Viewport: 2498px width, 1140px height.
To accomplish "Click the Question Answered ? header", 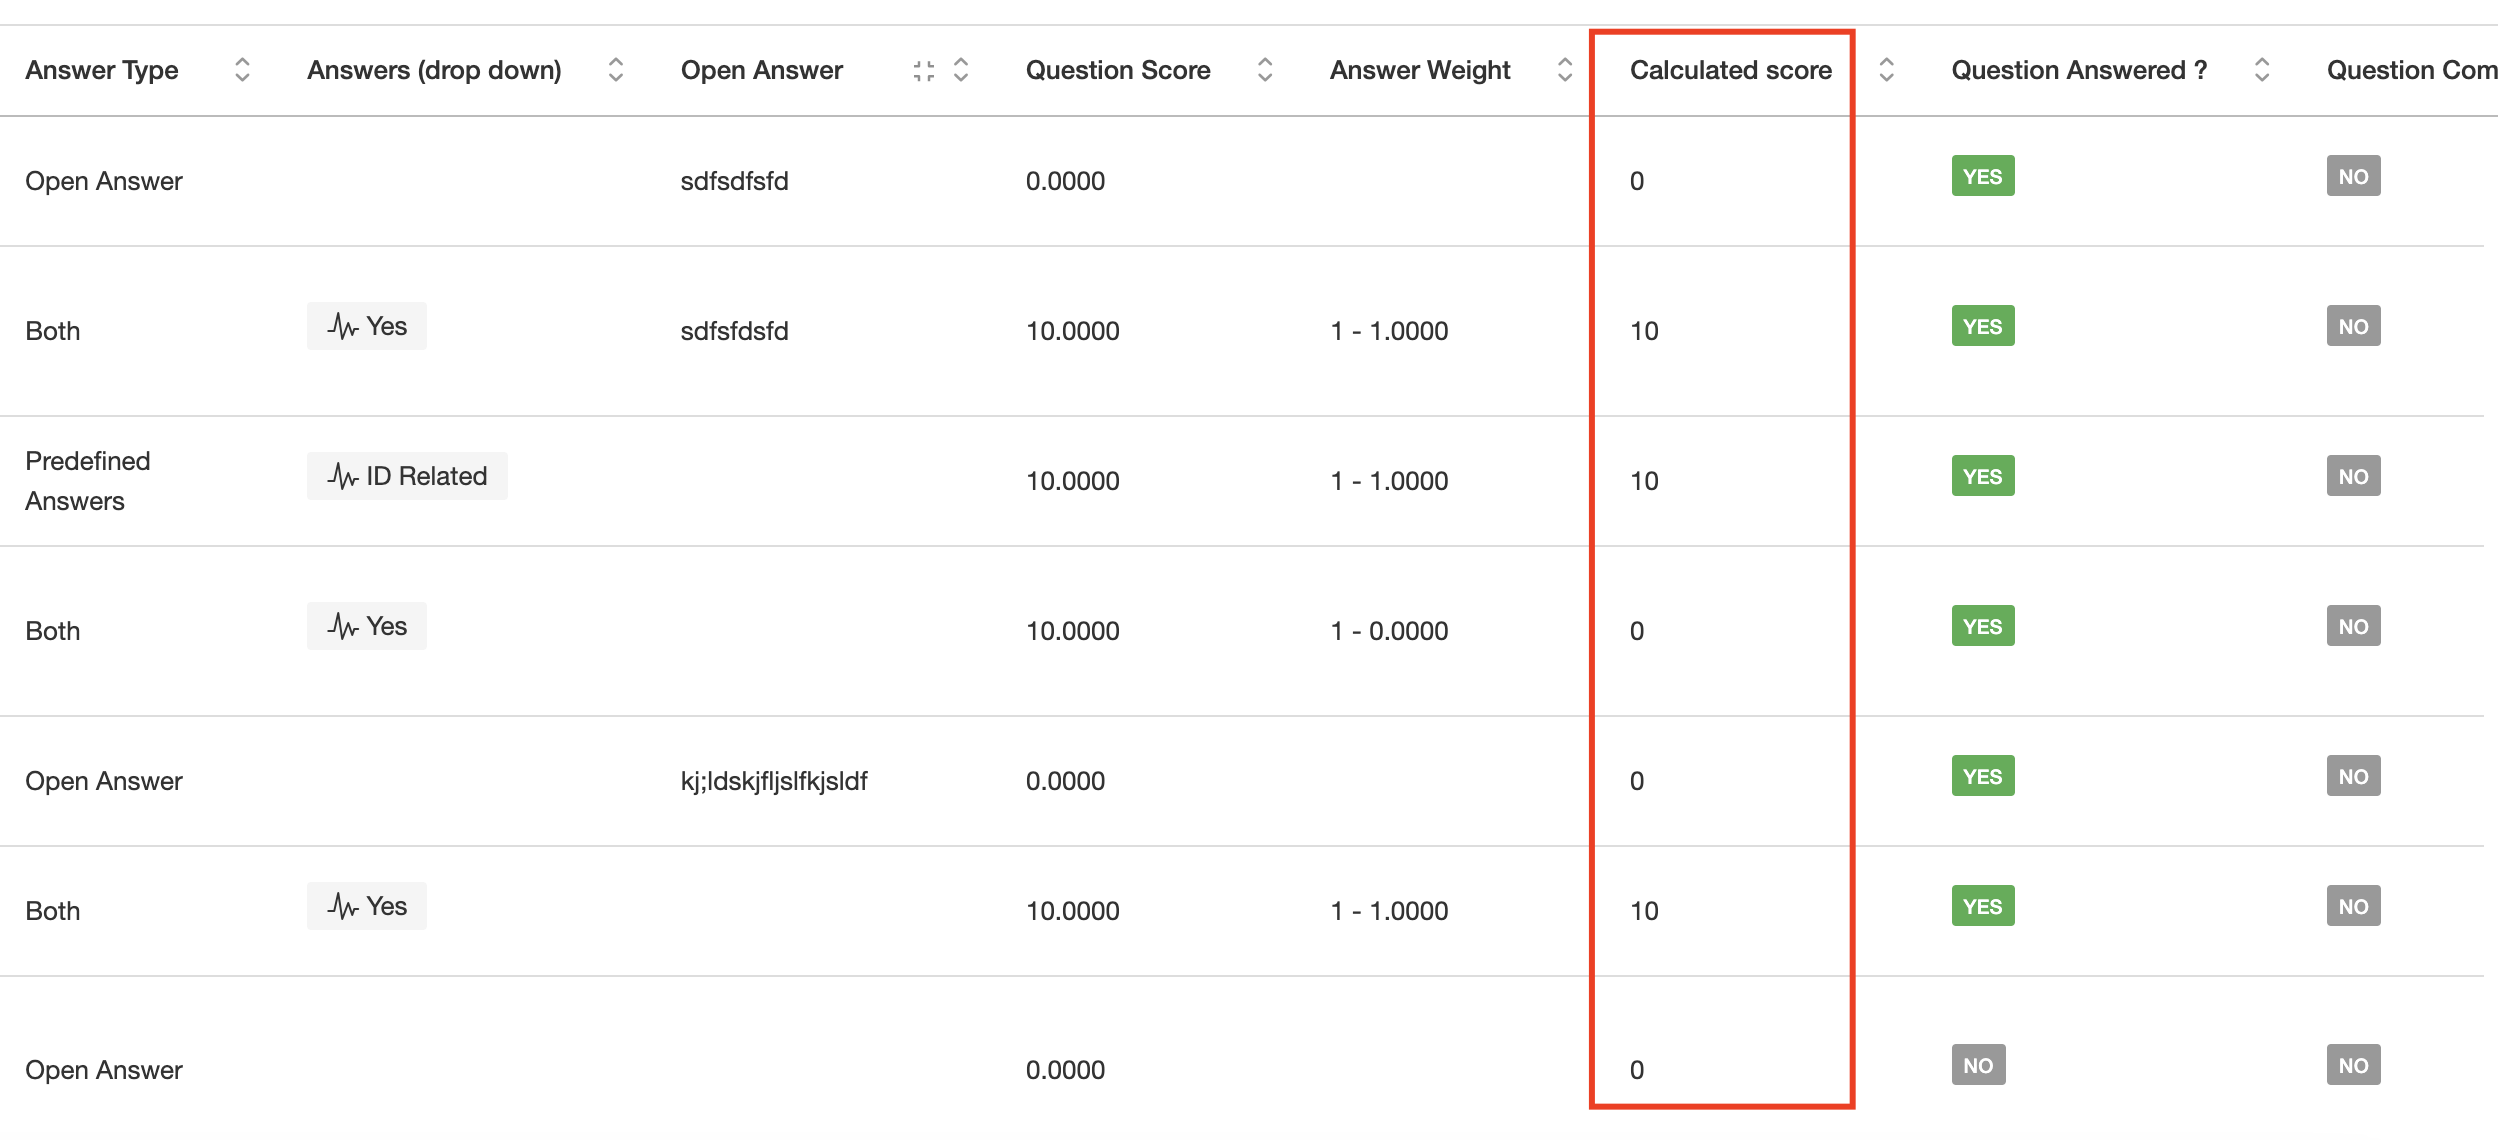I will click(2079, 70).
